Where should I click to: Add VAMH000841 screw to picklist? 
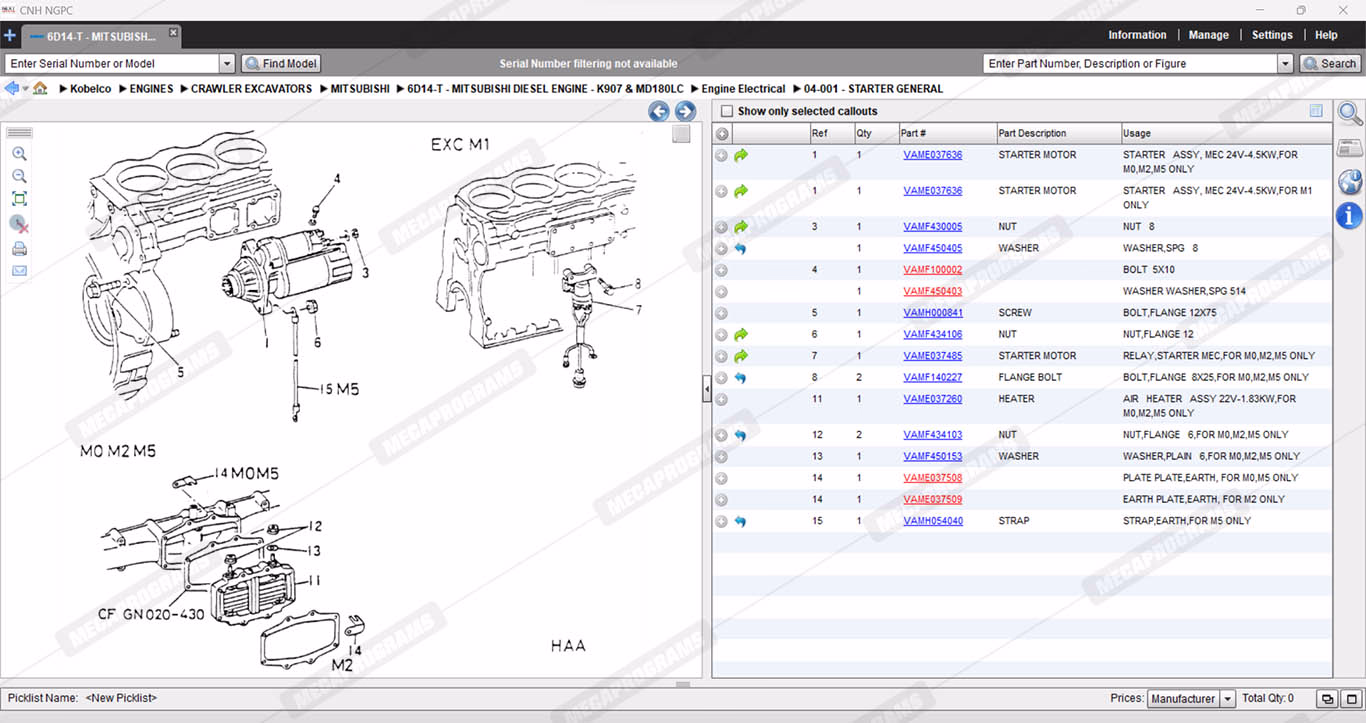(x=721, y=313)
